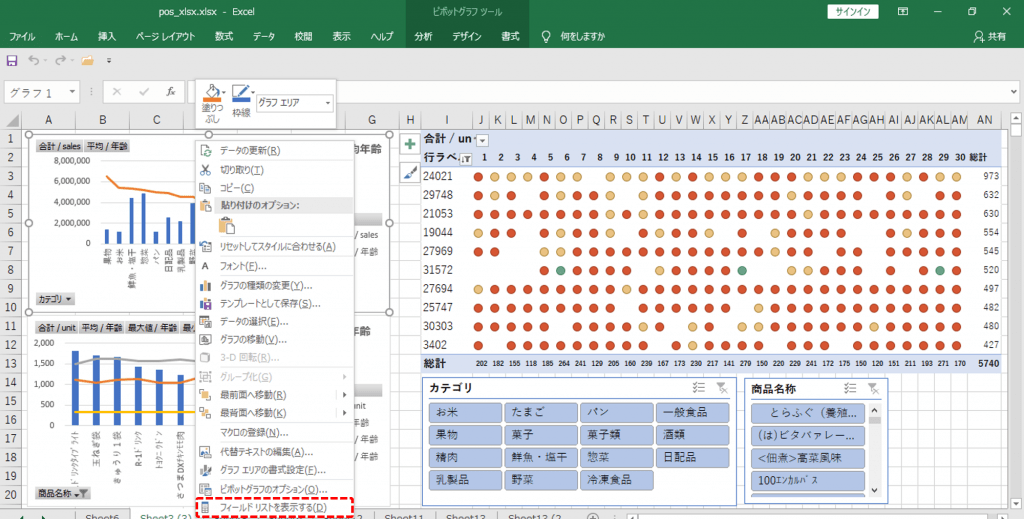The height and width of the screenshot is (519, 1024).
Task: Choose データの選択 menu entry
Action: 274,322
